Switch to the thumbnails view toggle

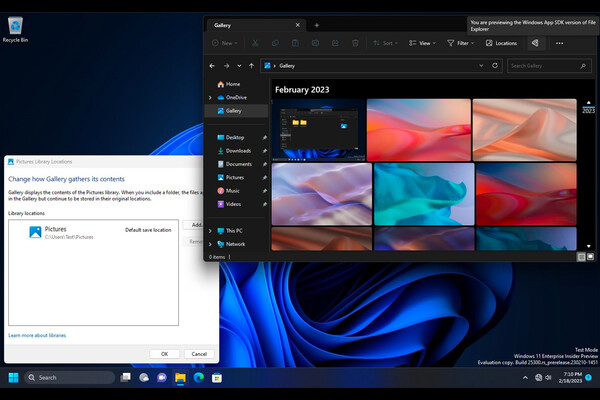point(590,257)
